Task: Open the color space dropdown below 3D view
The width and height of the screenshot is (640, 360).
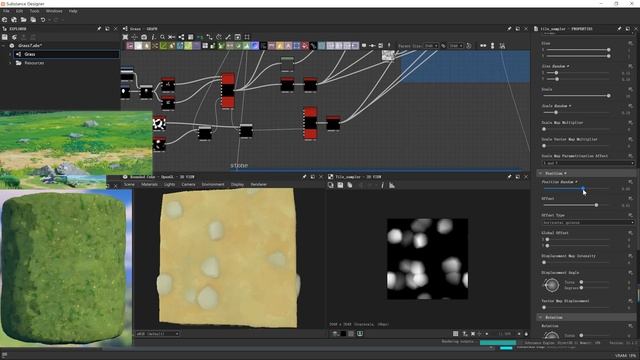Action: click(158, 333)
